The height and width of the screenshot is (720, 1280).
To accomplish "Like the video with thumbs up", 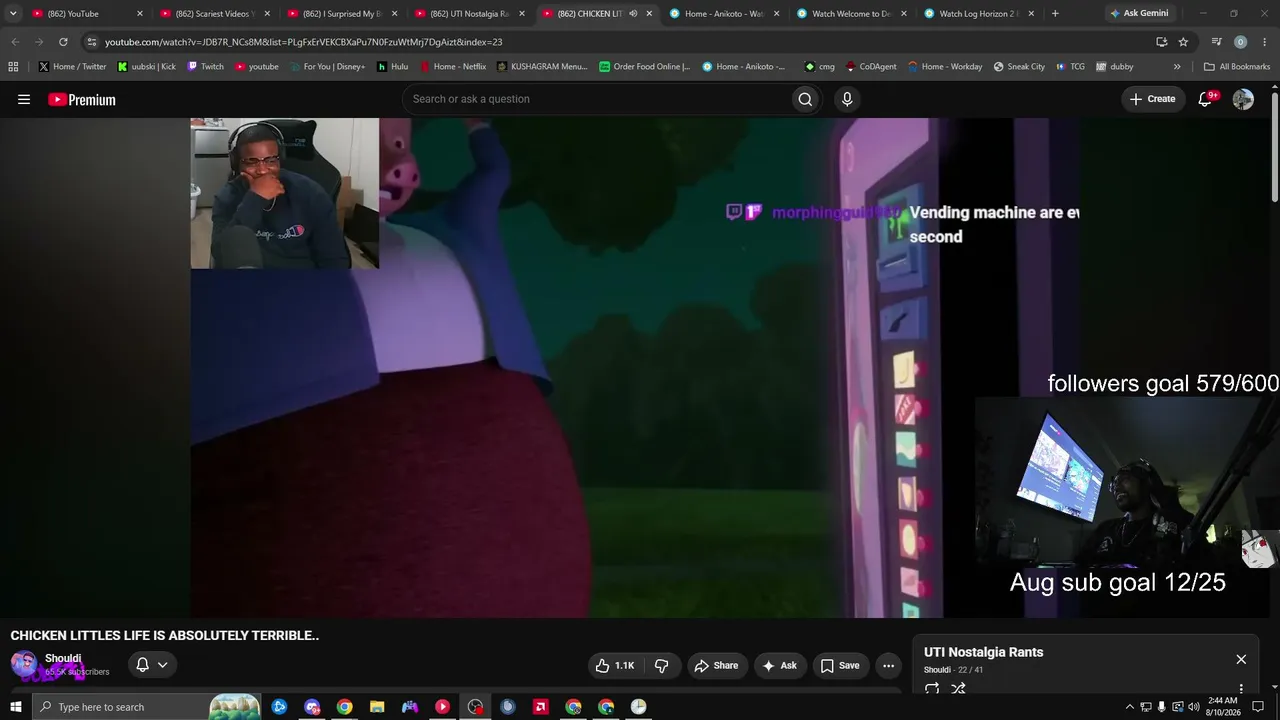I will [615, 665].
